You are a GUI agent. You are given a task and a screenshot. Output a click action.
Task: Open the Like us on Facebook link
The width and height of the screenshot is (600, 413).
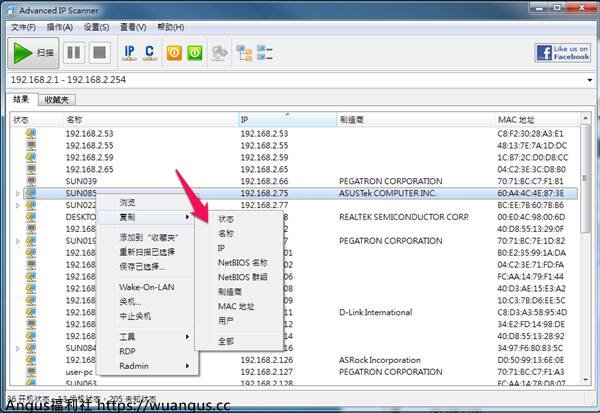tap(562, 53)
